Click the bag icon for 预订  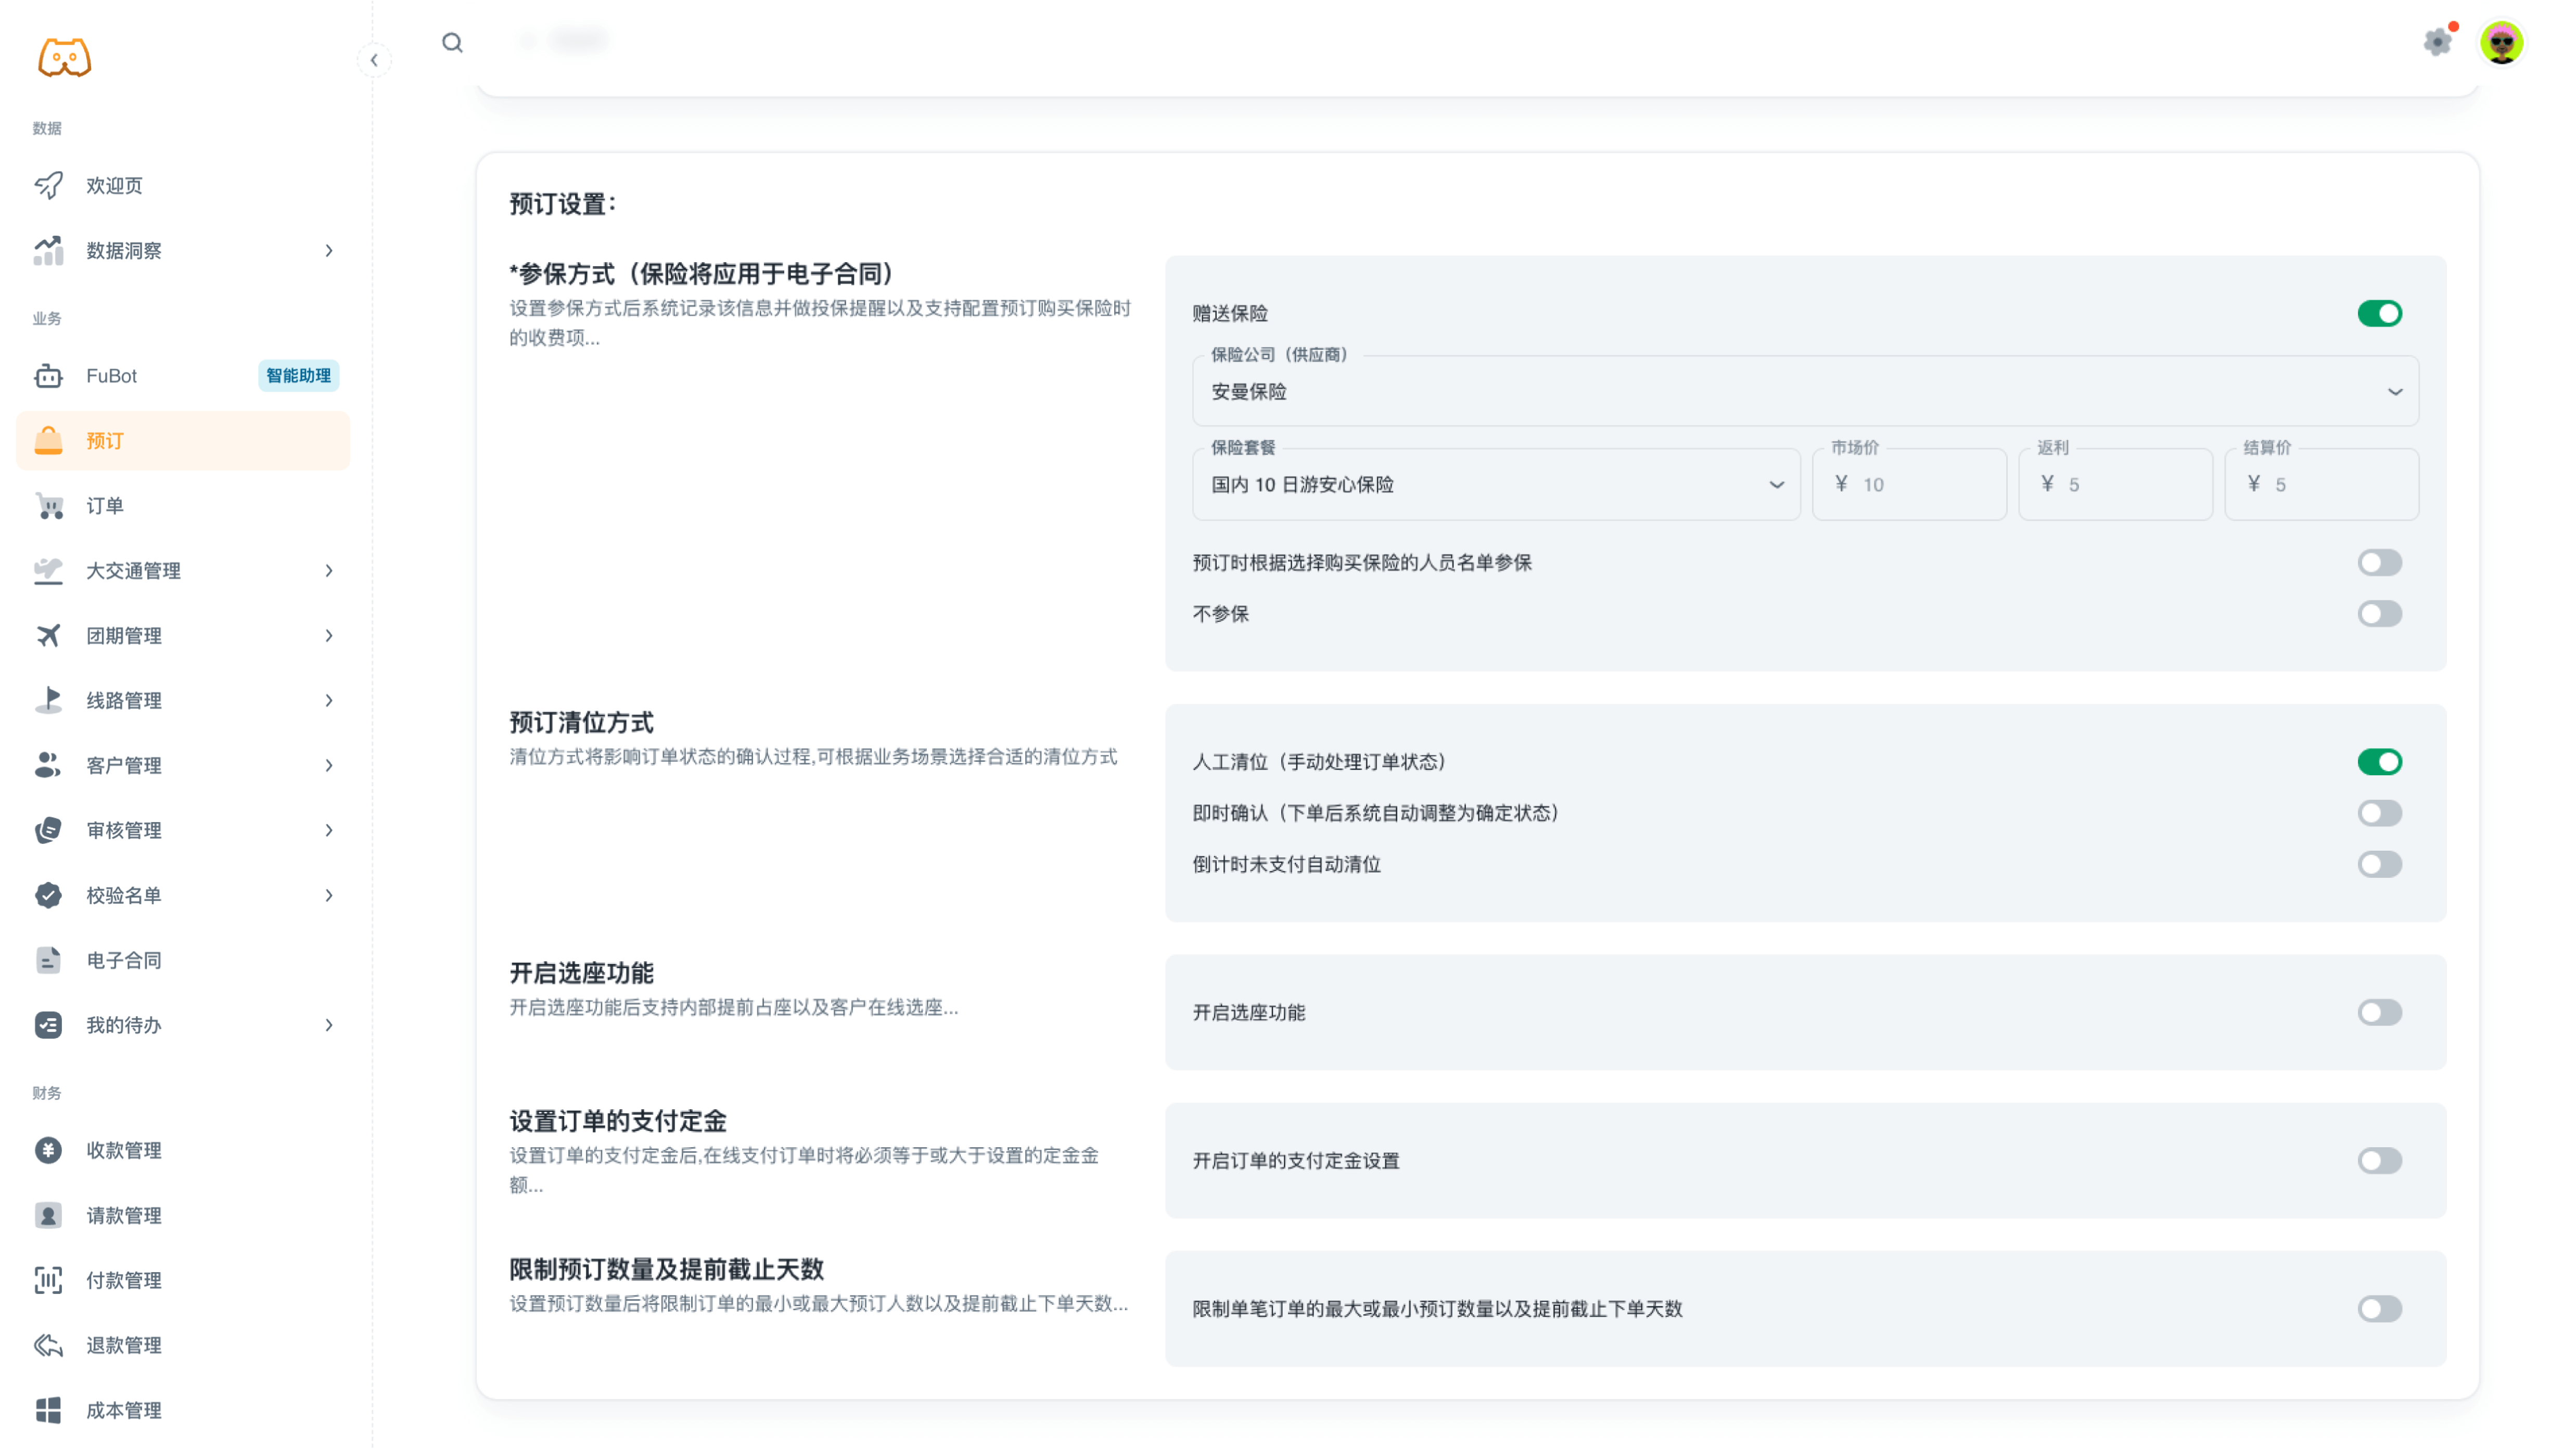(48, 441)
